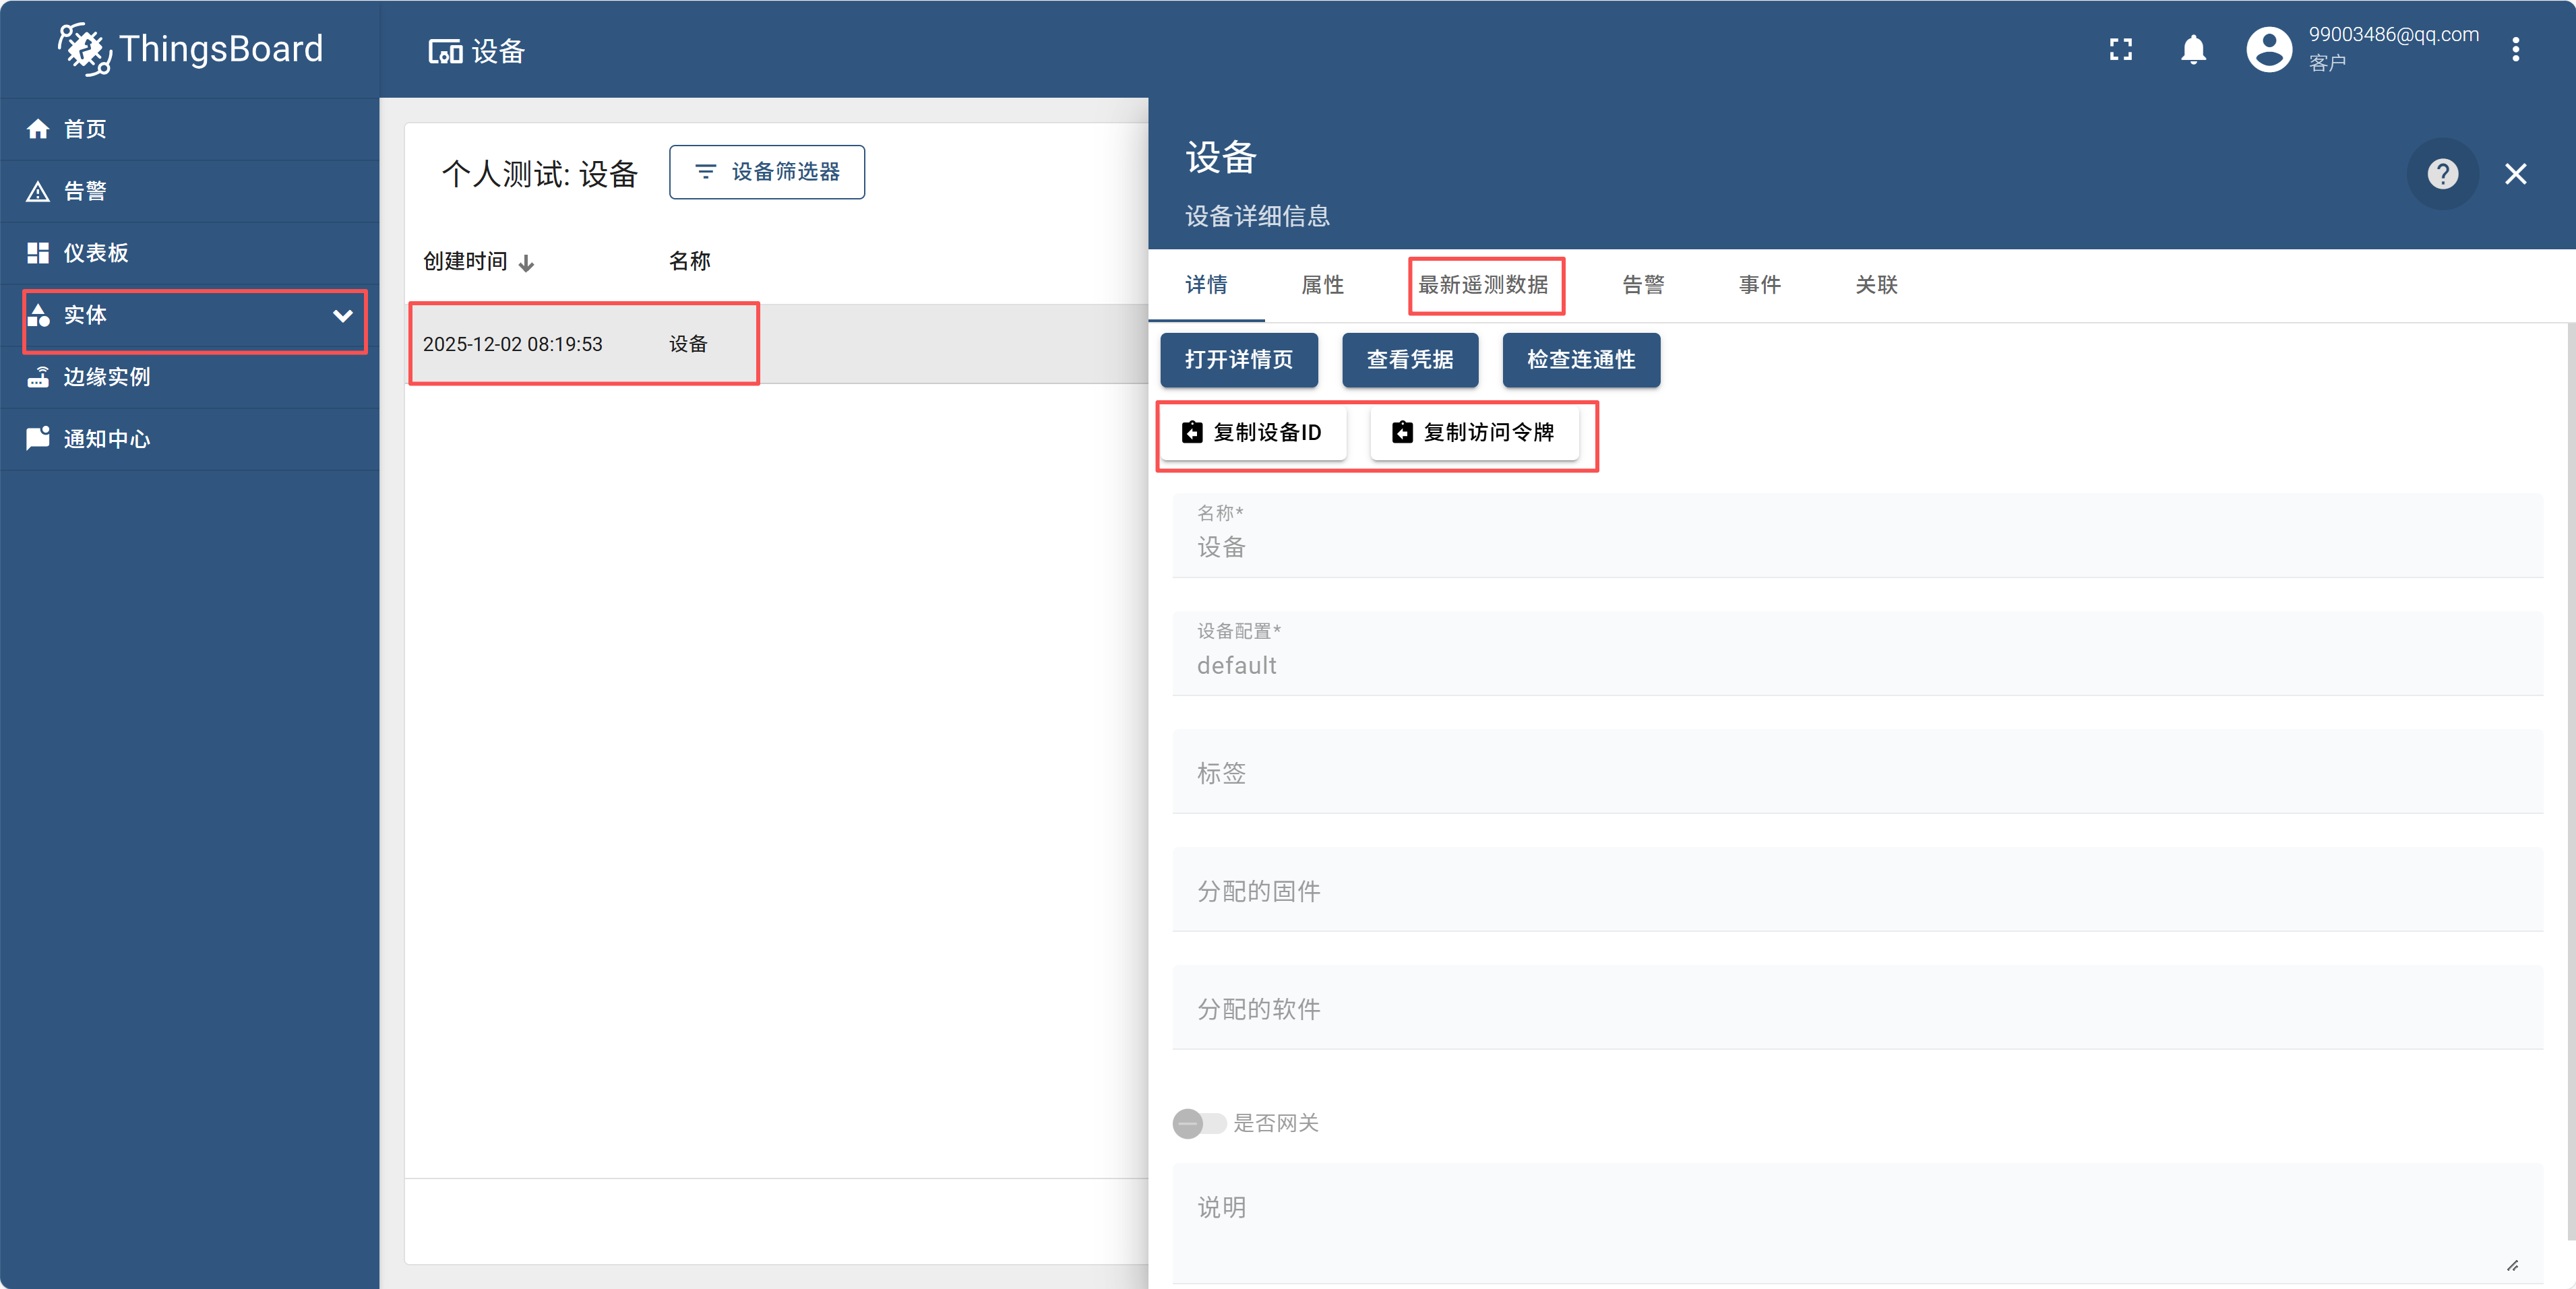Expand the 实体 entities menu chevron
Image resolution: width=2576 pixels, height=1289 pixels.
click(342, 316)
